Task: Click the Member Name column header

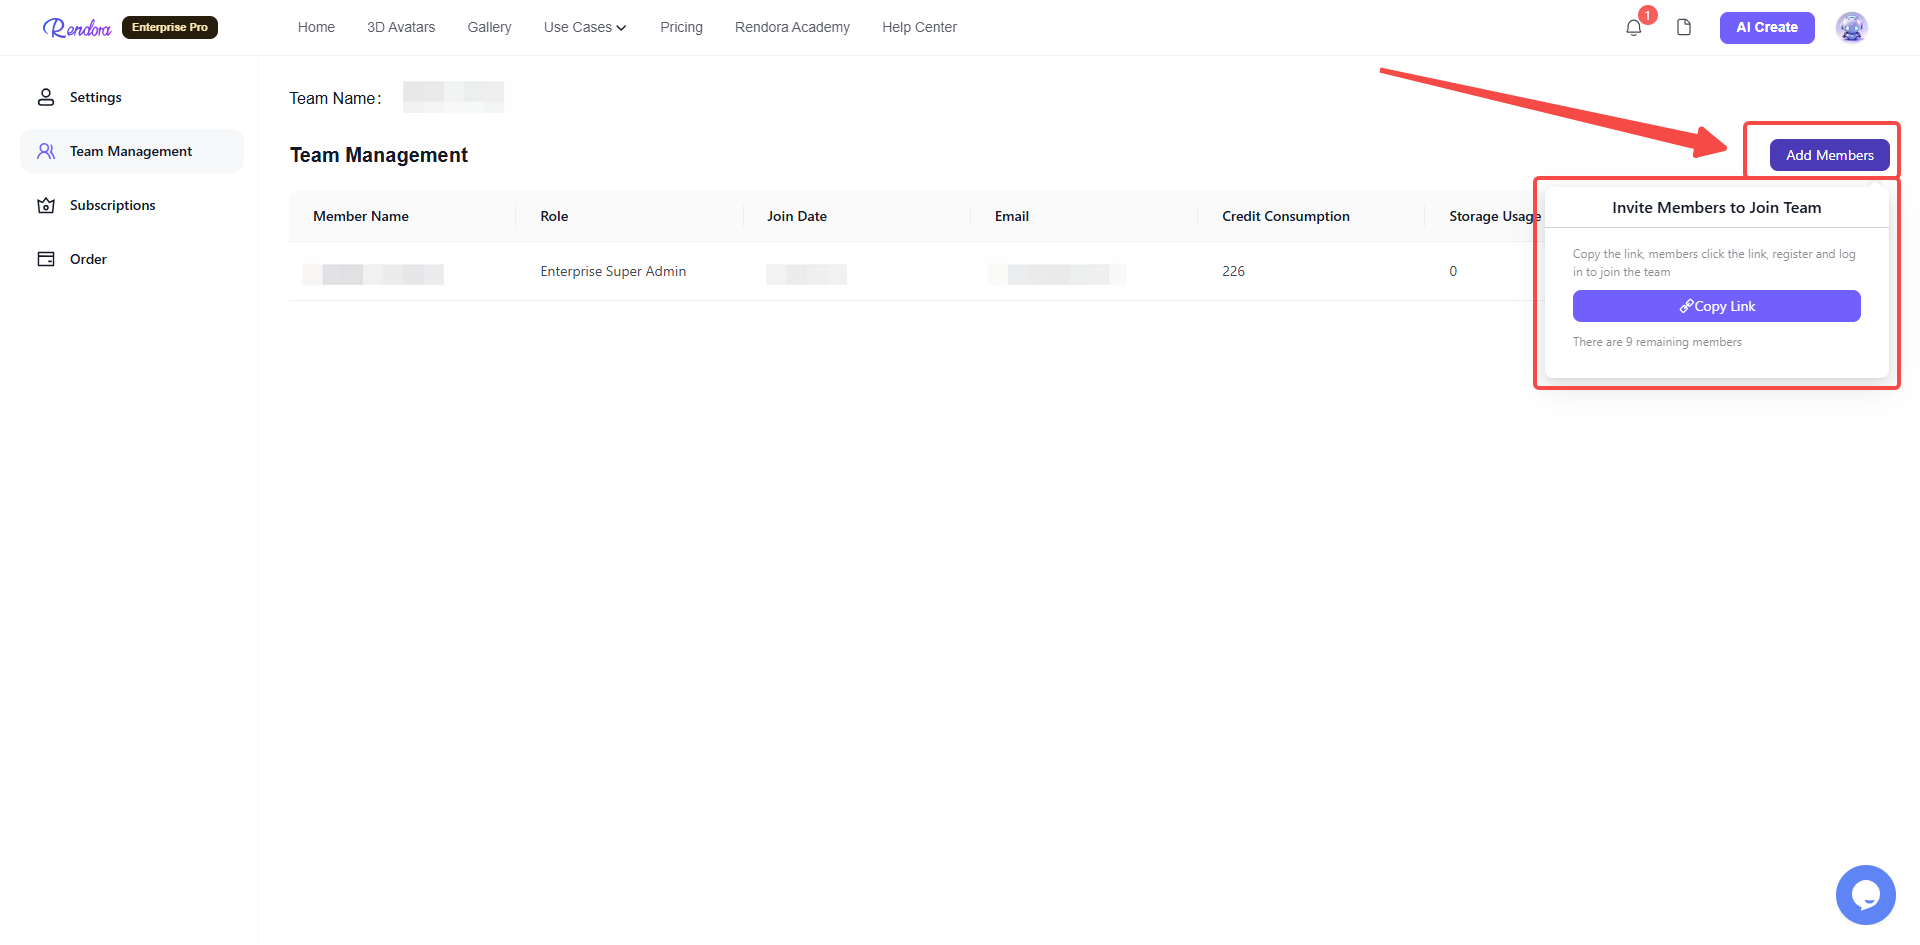Action: coord(361,216)
